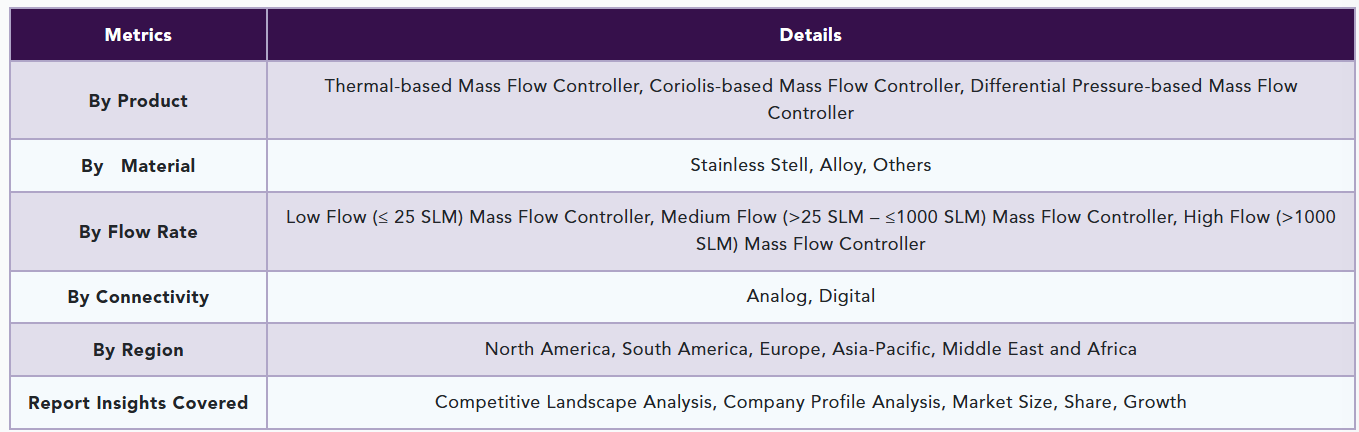Click the Stainless Stell, Alloy, Others cell
The image size is (1359, 432).
pyautogui.click(x=810, y=165)
